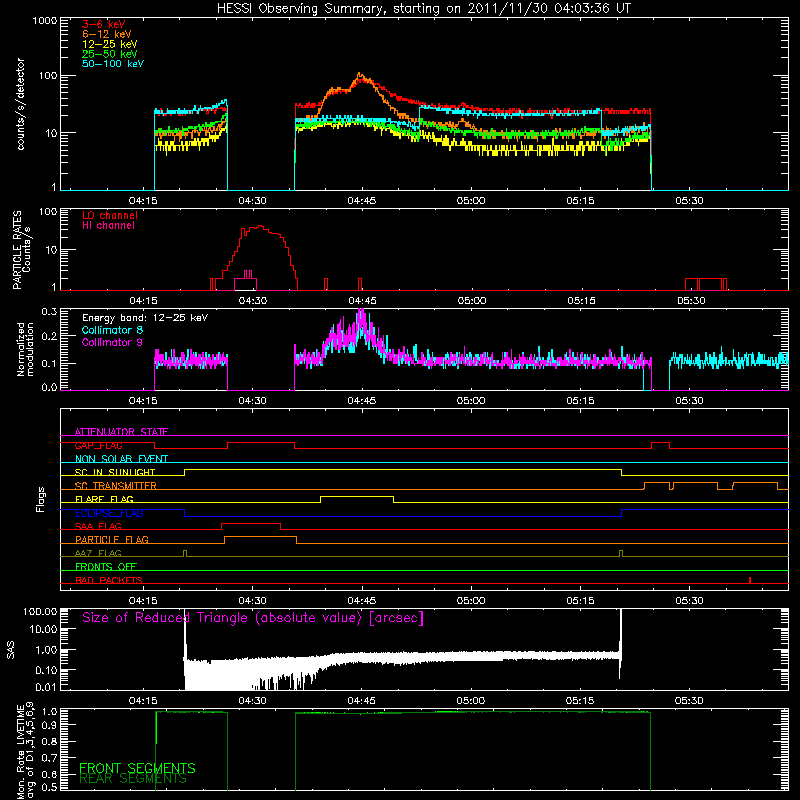800x800 pixels.
Task: Click the REAR SEGMENTS legend label
Action: [x=133, y=779]
